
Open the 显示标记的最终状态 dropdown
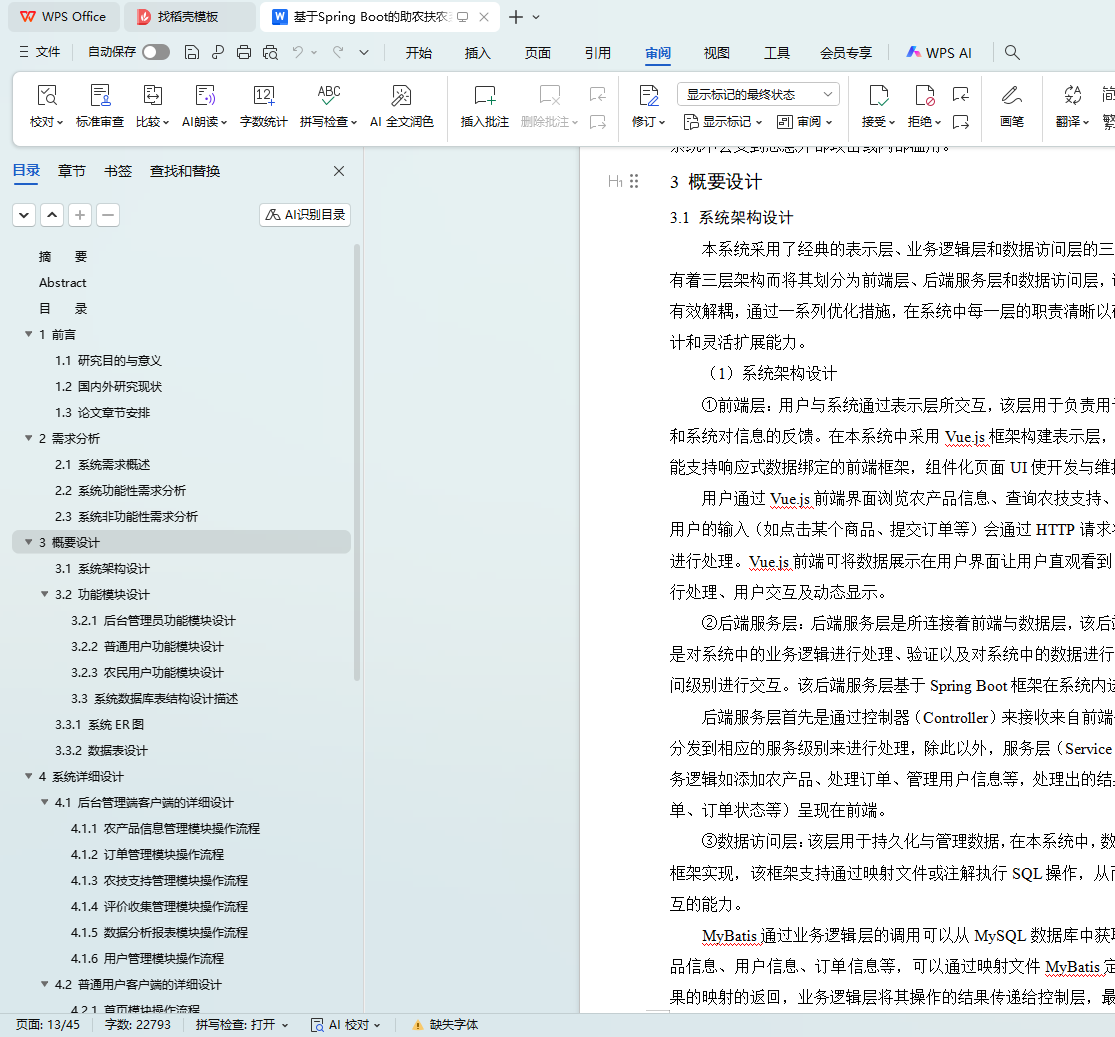click(x=758, y=94)
